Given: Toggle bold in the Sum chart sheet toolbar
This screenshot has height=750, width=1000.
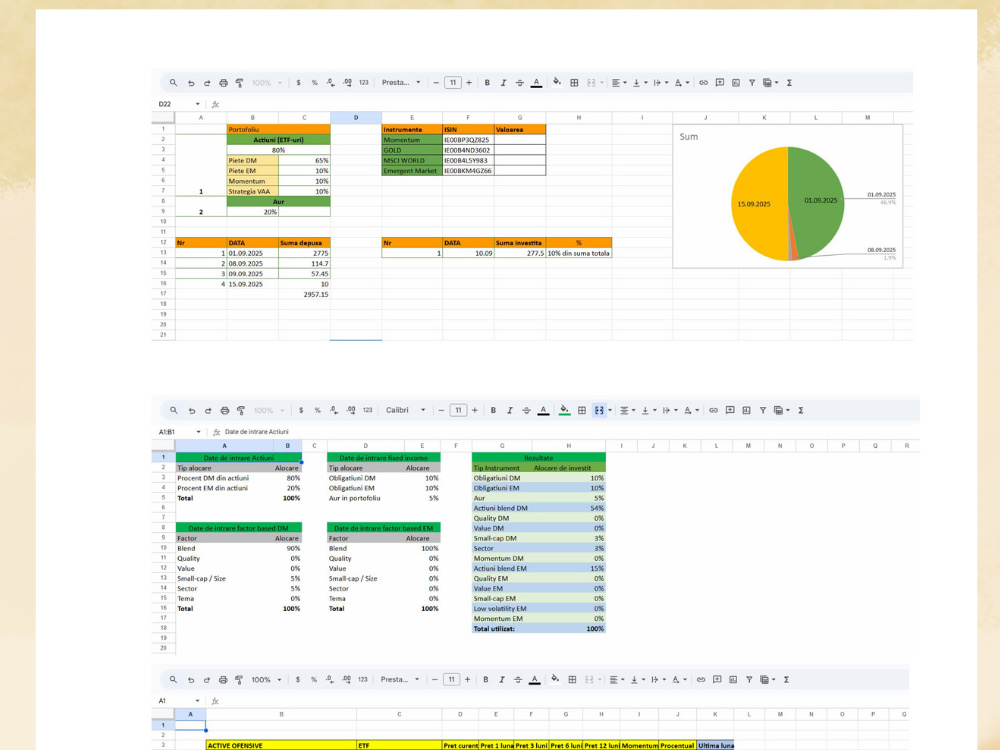Looking at the screenshot, I should click(487, 83).
